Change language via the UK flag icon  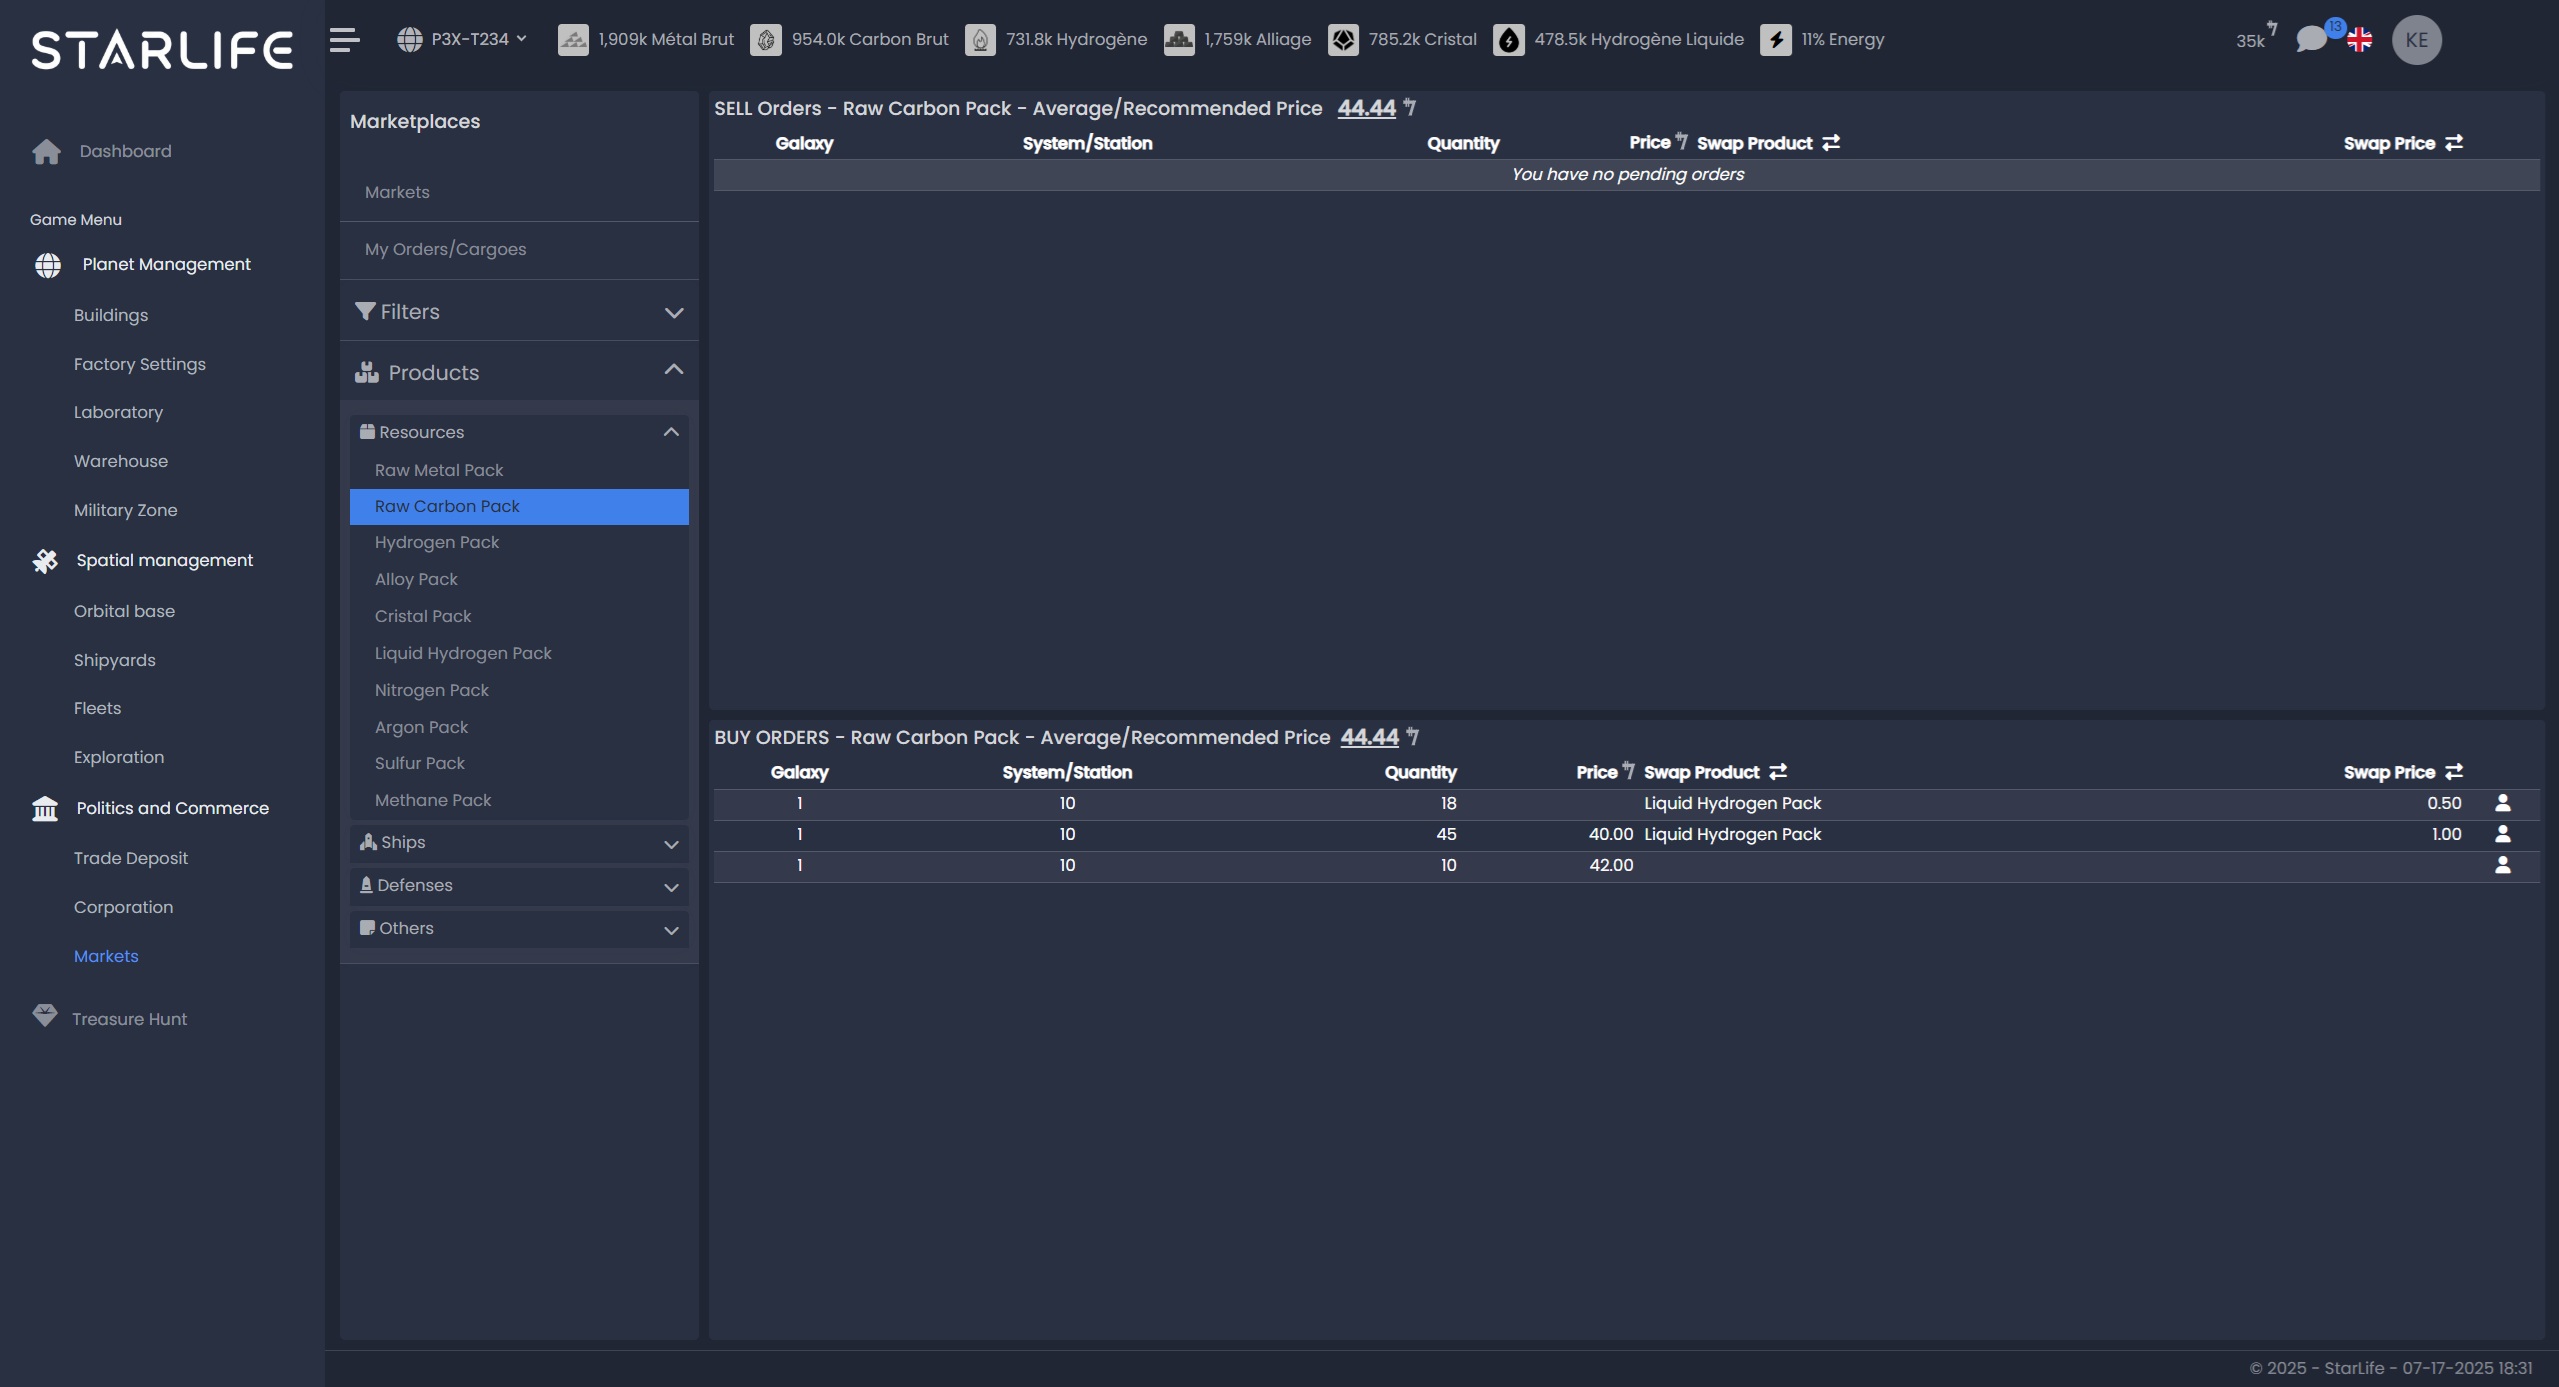(2360, 40)
